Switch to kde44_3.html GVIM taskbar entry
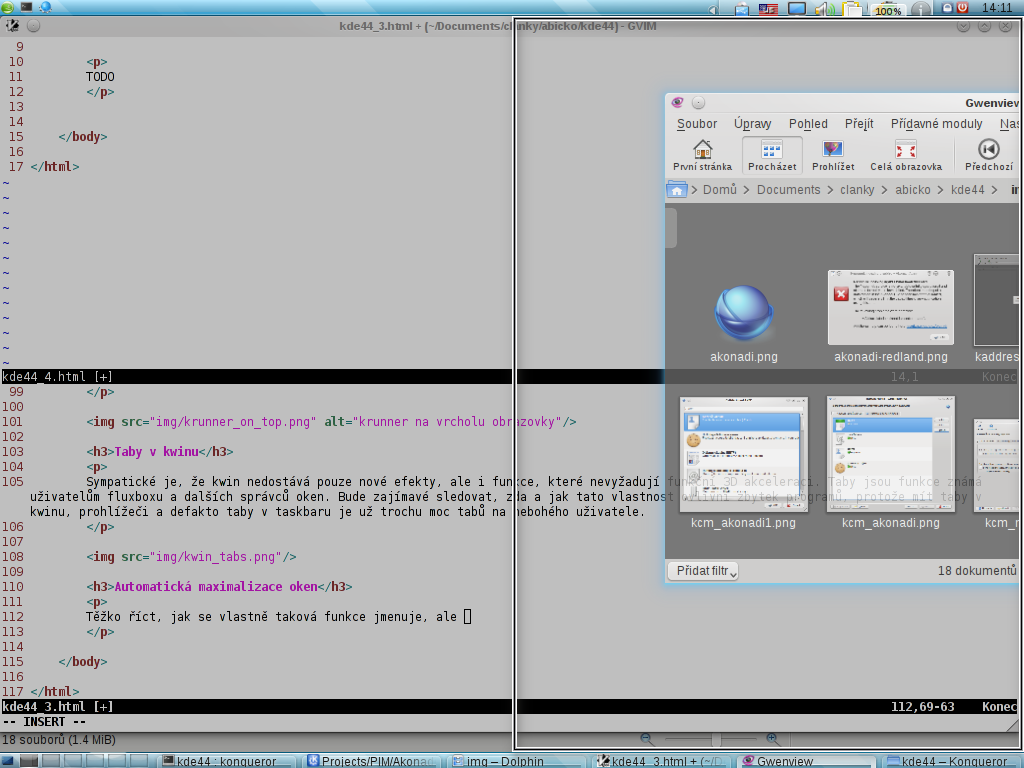Viewport: 1024px width, 768px height. click(x=661, y=761)
